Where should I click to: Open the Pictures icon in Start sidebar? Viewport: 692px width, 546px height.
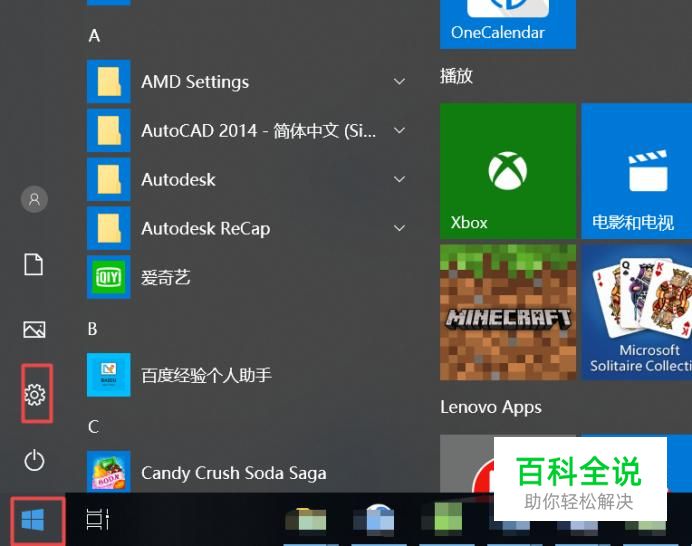click(x=34, y=329)
